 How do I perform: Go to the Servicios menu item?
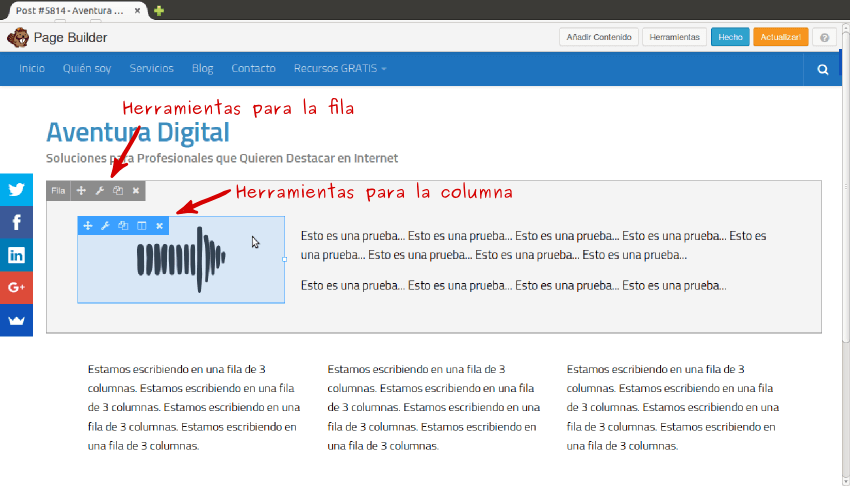(x=151, y=69)
